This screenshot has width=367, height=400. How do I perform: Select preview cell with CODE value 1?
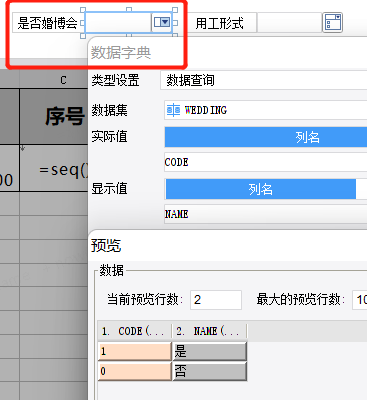tap(135, 351)
